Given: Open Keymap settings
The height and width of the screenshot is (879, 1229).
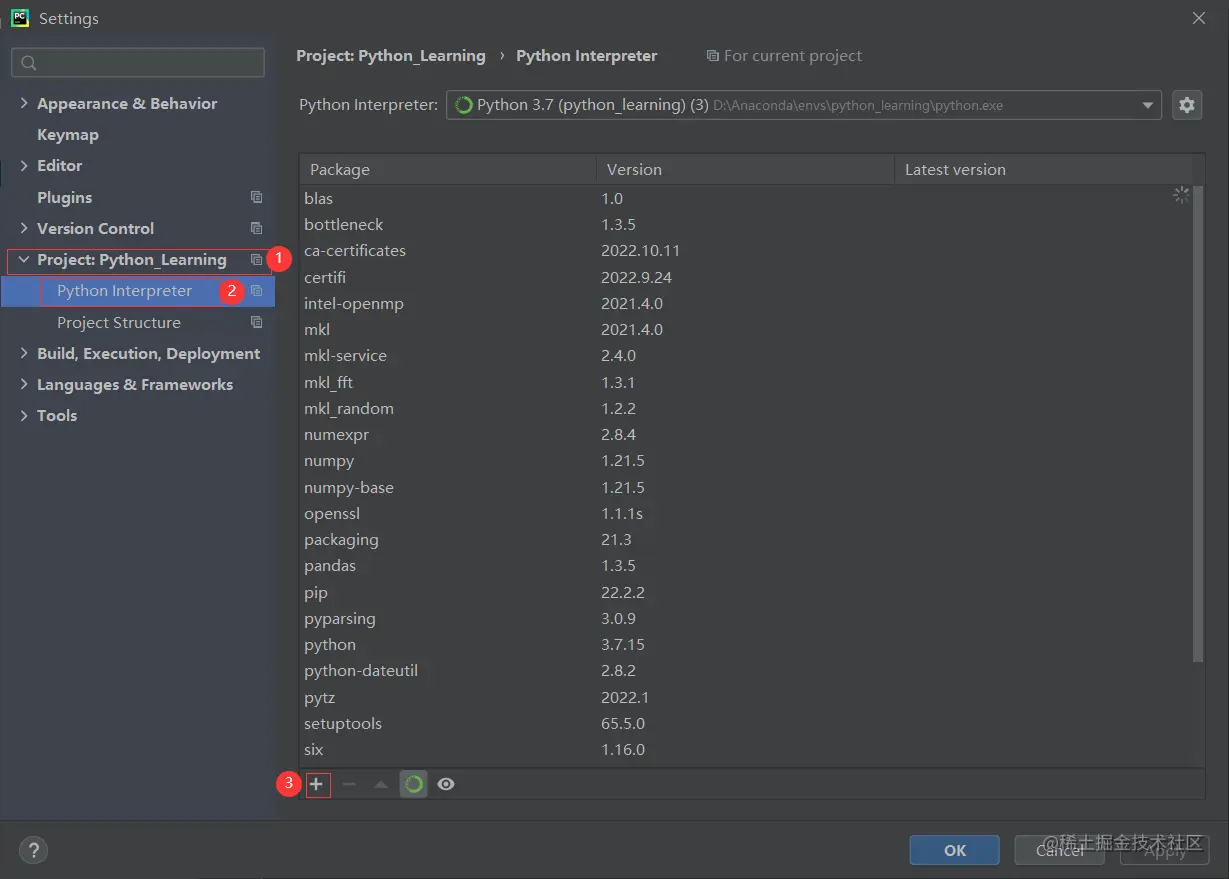Looking at the screenshot, I should click(x=68, y=134).
